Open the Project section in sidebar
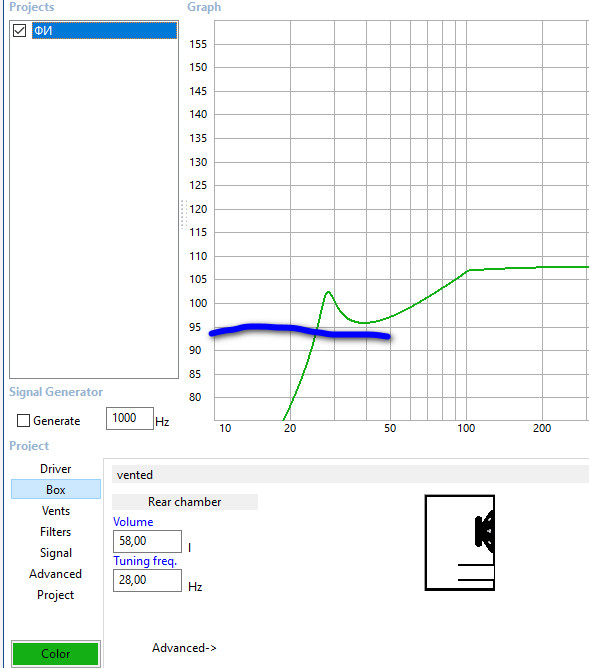The width and height of the screenshot is (589, 668). tap(56, 594)
